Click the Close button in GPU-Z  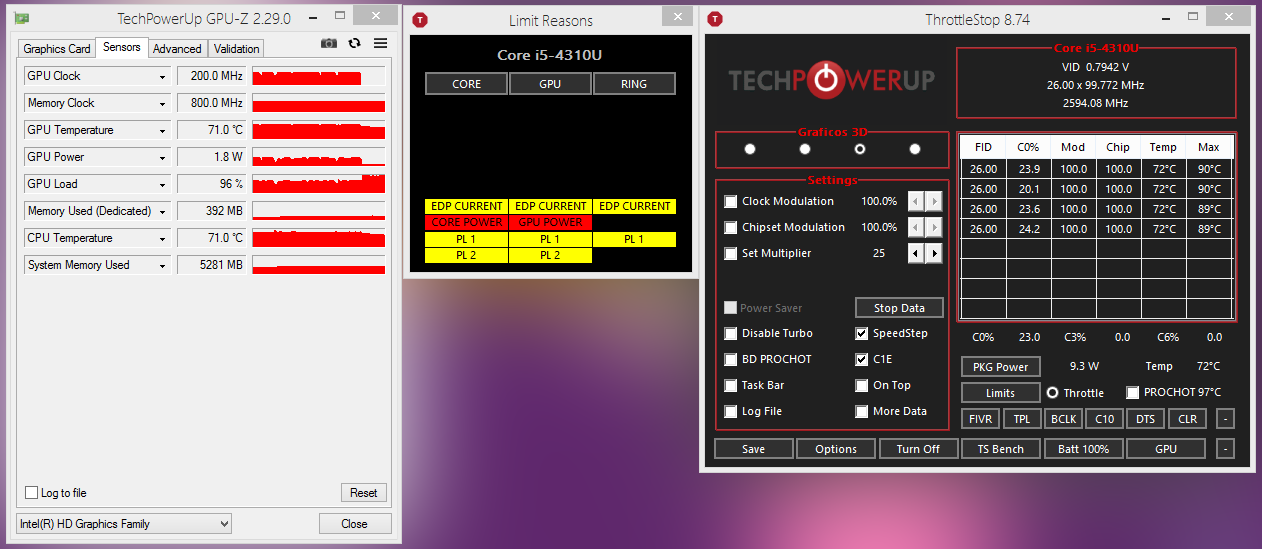tap(354, 523)
